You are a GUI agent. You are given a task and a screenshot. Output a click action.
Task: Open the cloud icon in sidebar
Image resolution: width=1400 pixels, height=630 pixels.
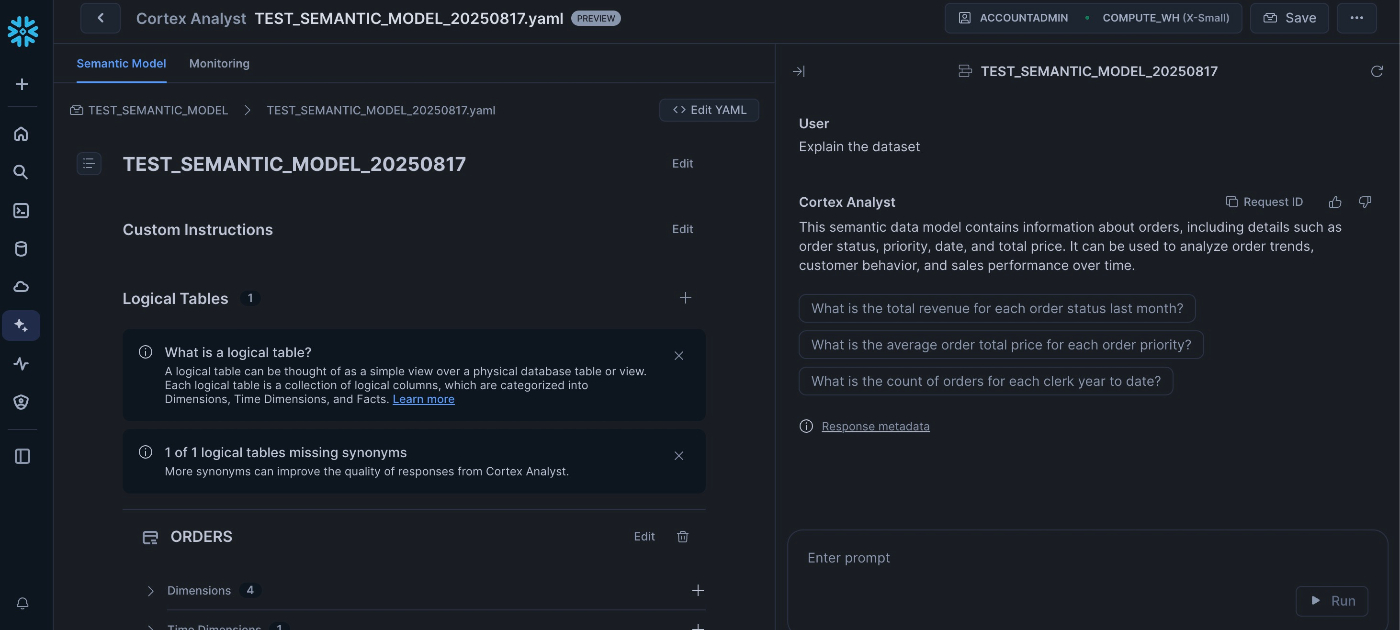pos(21,287)
